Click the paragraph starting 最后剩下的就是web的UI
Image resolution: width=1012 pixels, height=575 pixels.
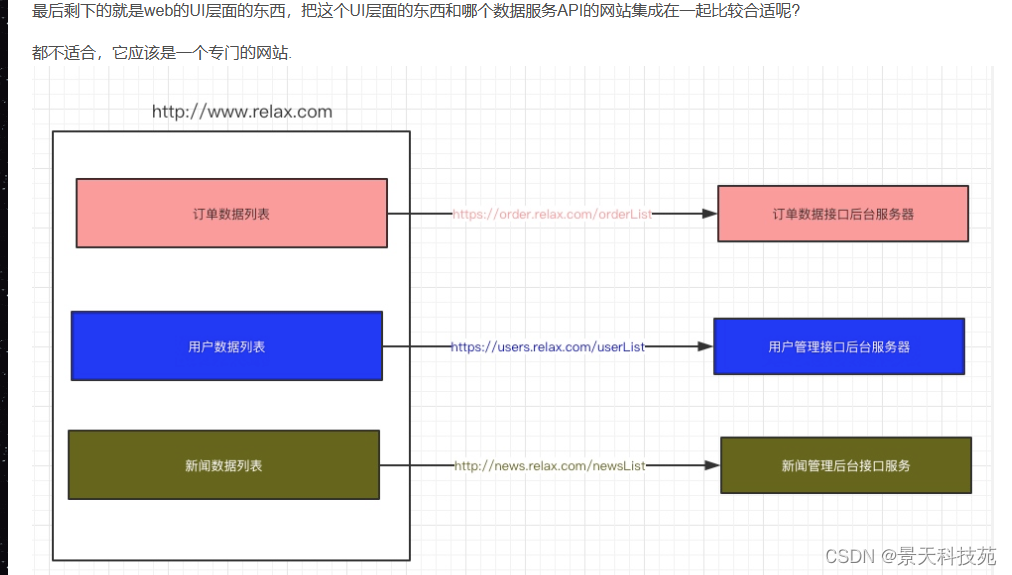(x=416, y=11)
